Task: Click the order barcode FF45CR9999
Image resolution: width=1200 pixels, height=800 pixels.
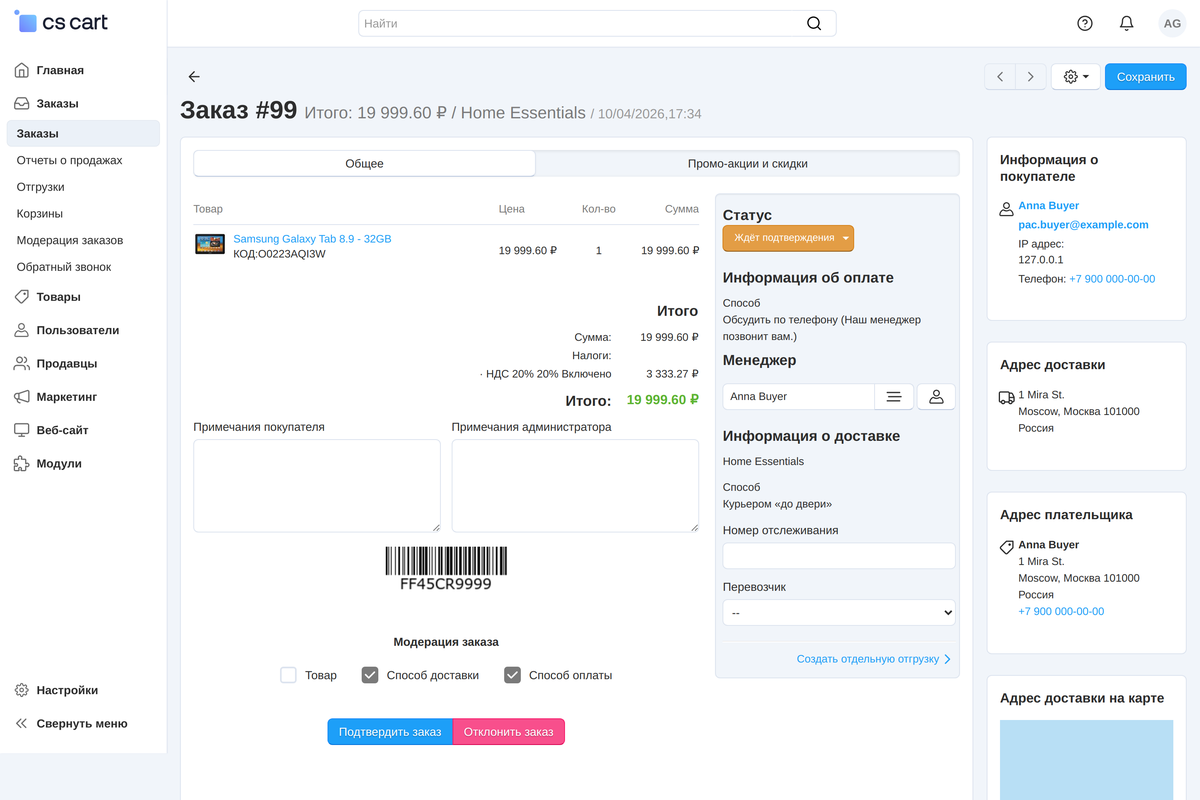Action: (446, 568)
